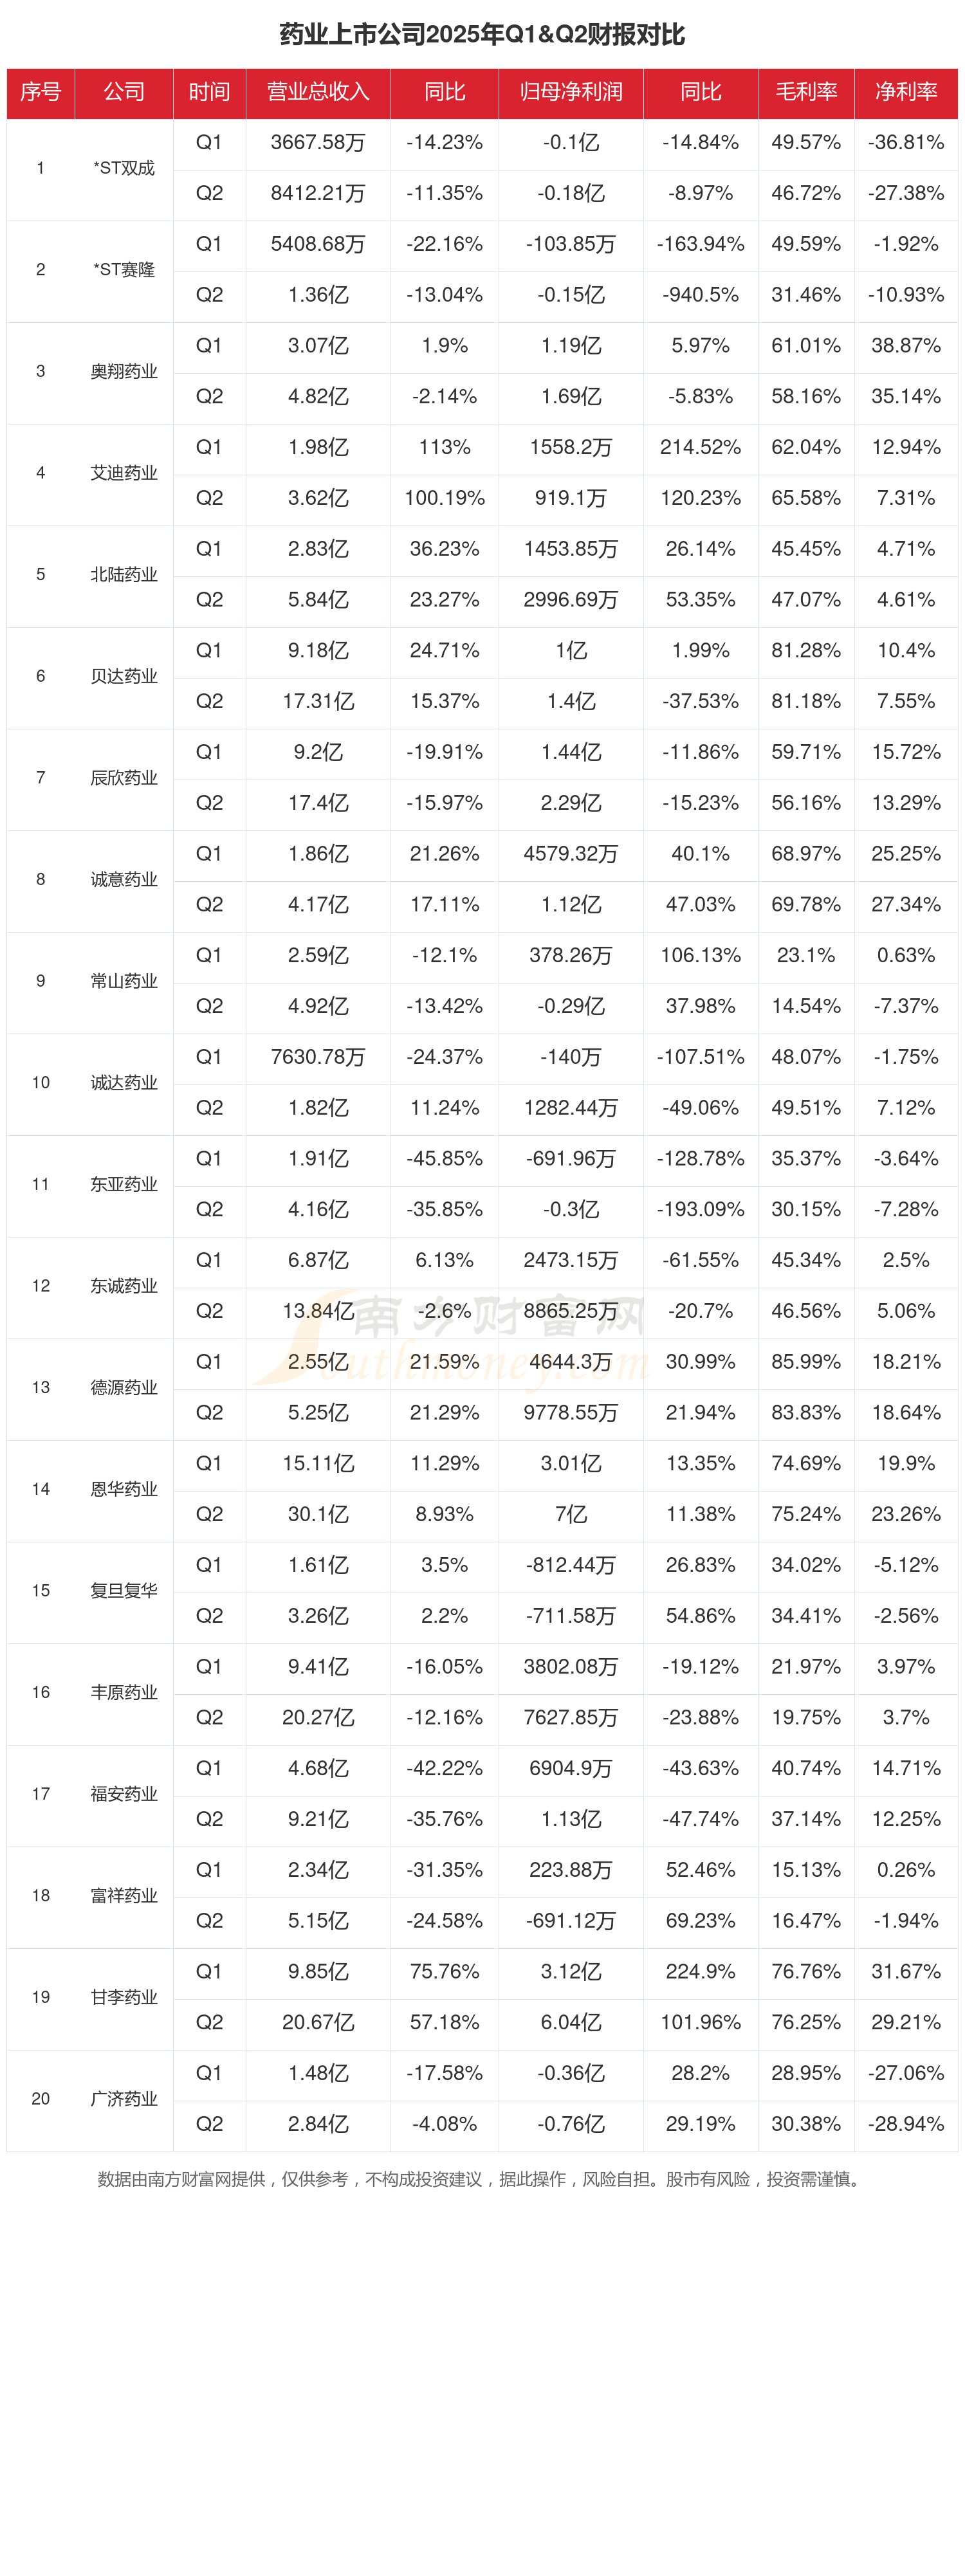Click the 营业总收入 column header
This screenshot has width=965, height=2576.
(318, 92)
